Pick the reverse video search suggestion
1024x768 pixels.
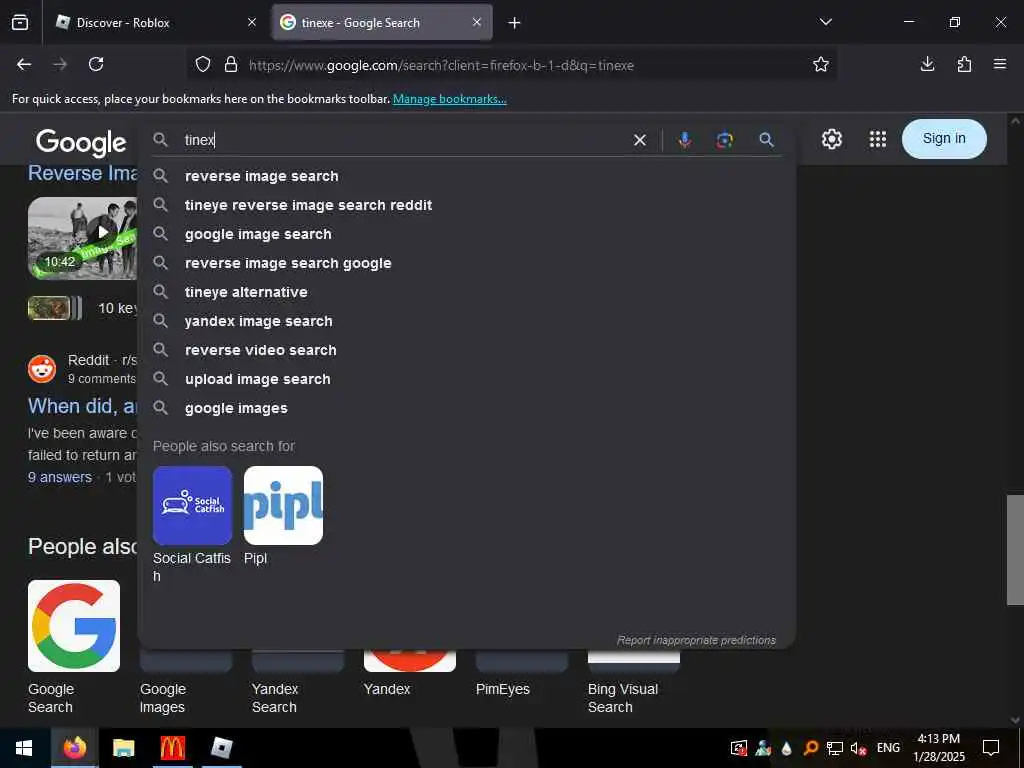[x=467, y=350]
